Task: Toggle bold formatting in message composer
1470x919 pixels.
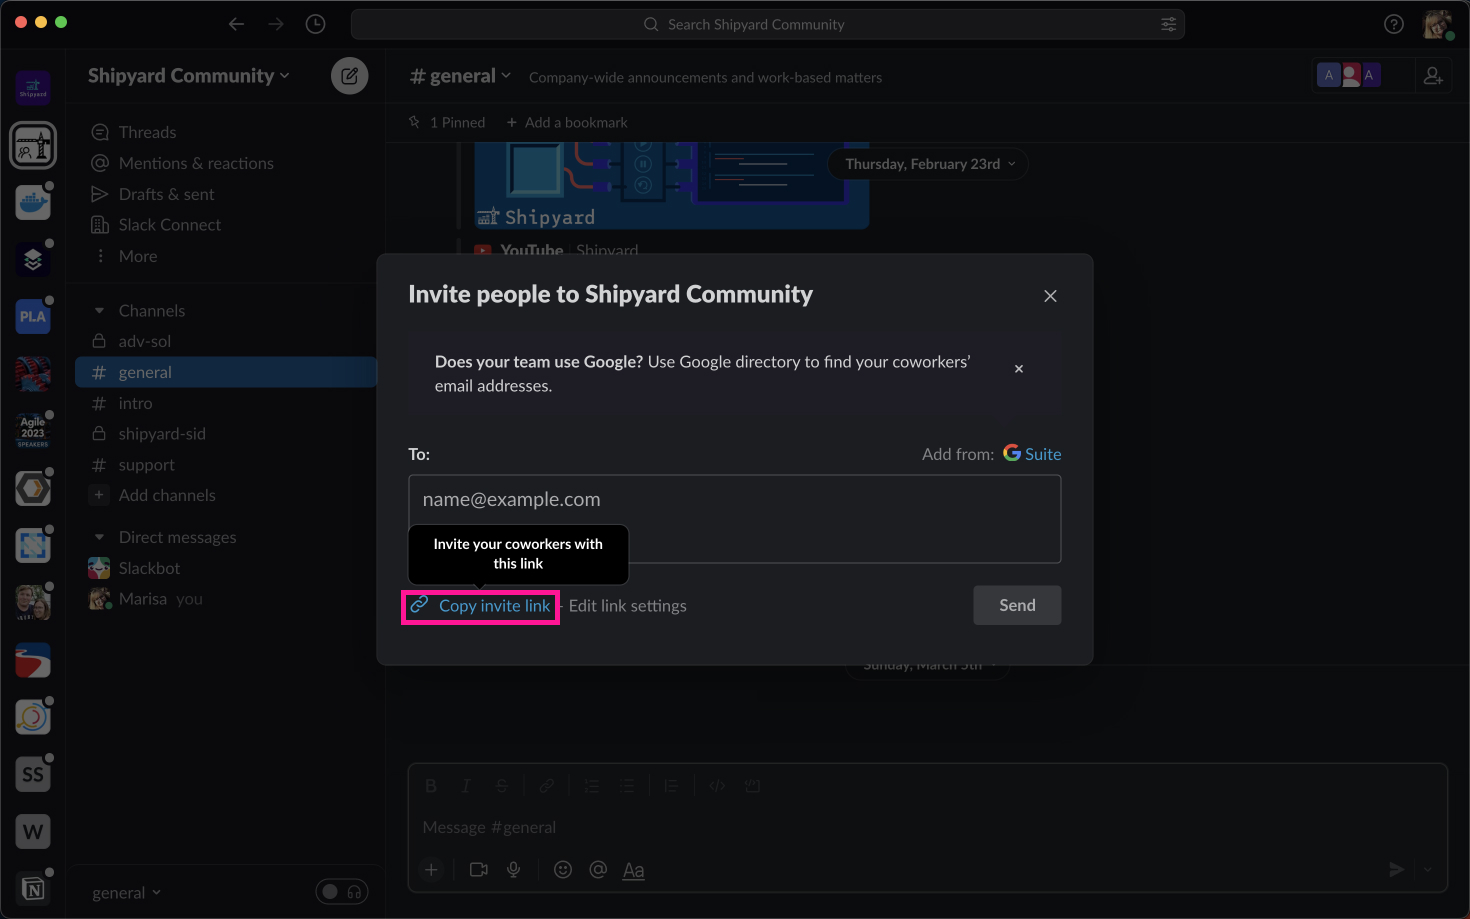Action: click(x=431, y=786)
